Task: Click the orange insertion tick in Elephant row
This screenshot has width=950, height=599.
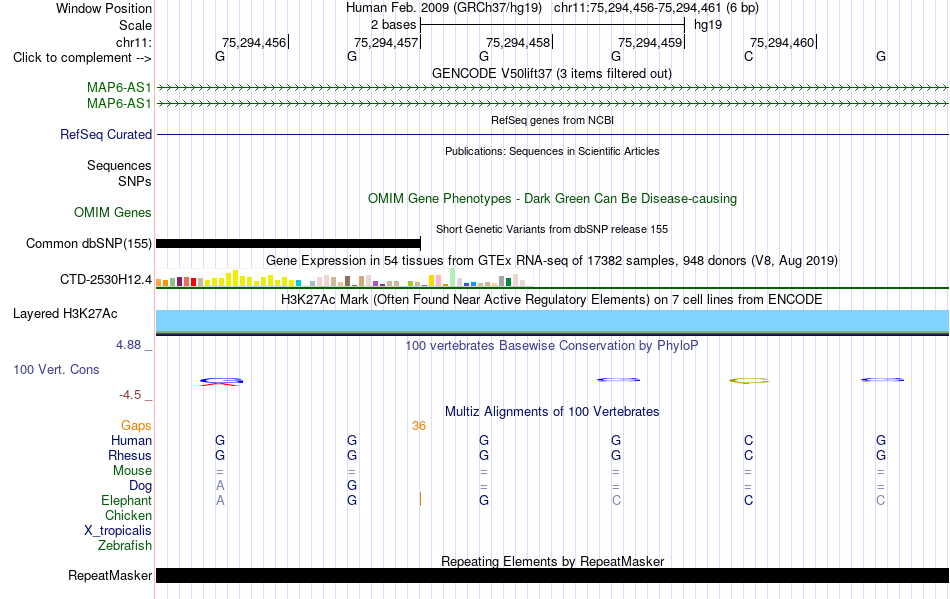Action: (420, 499)
